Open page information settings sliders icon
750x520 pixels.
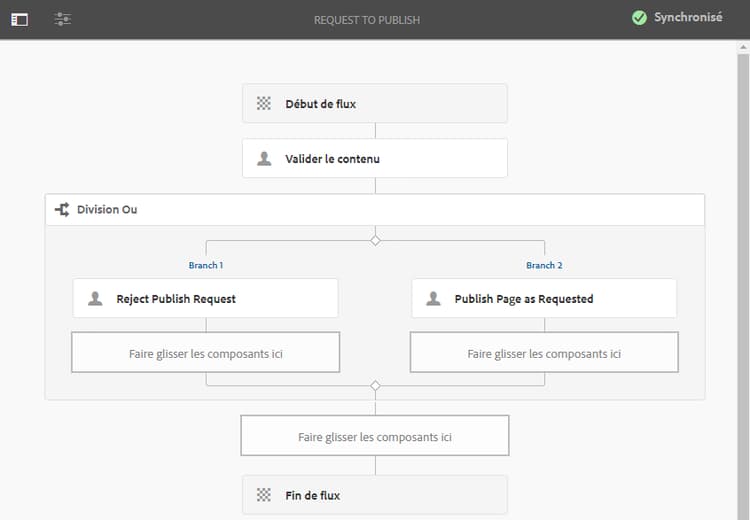(x=62, y=19)
